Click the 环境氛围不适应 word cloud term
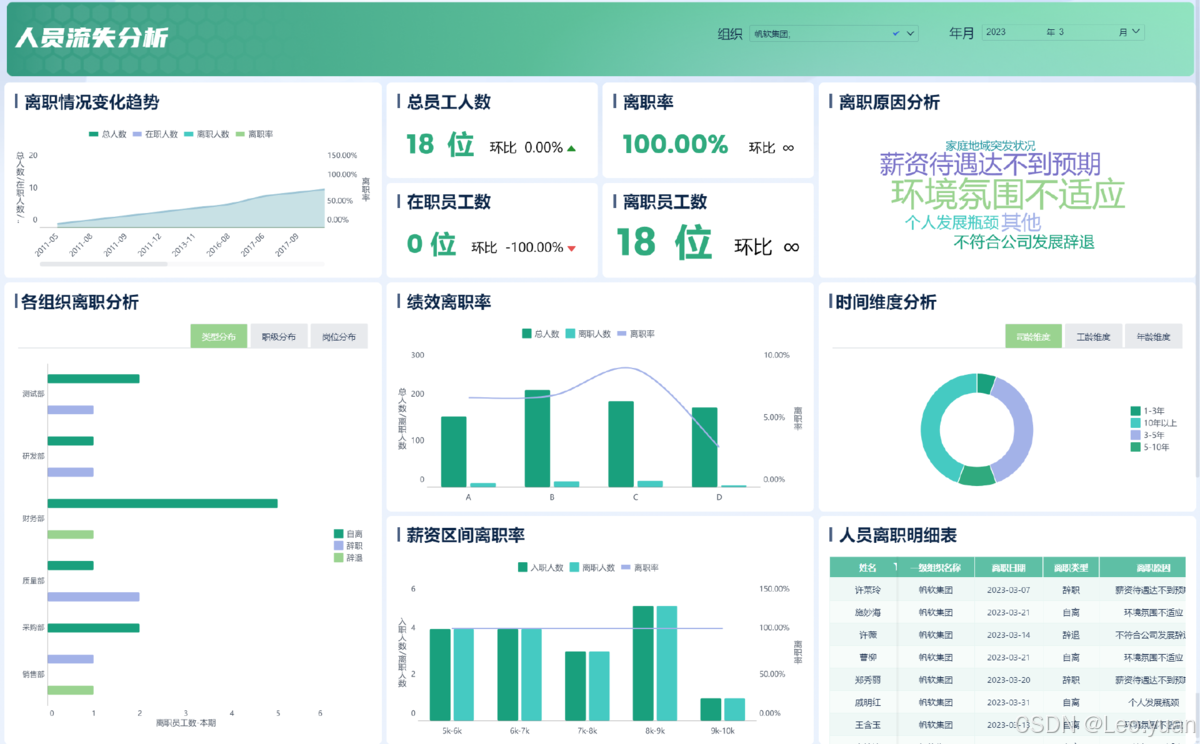Image resolution: width=1200 pixels, height=744 pixels. coord(1008,194)
